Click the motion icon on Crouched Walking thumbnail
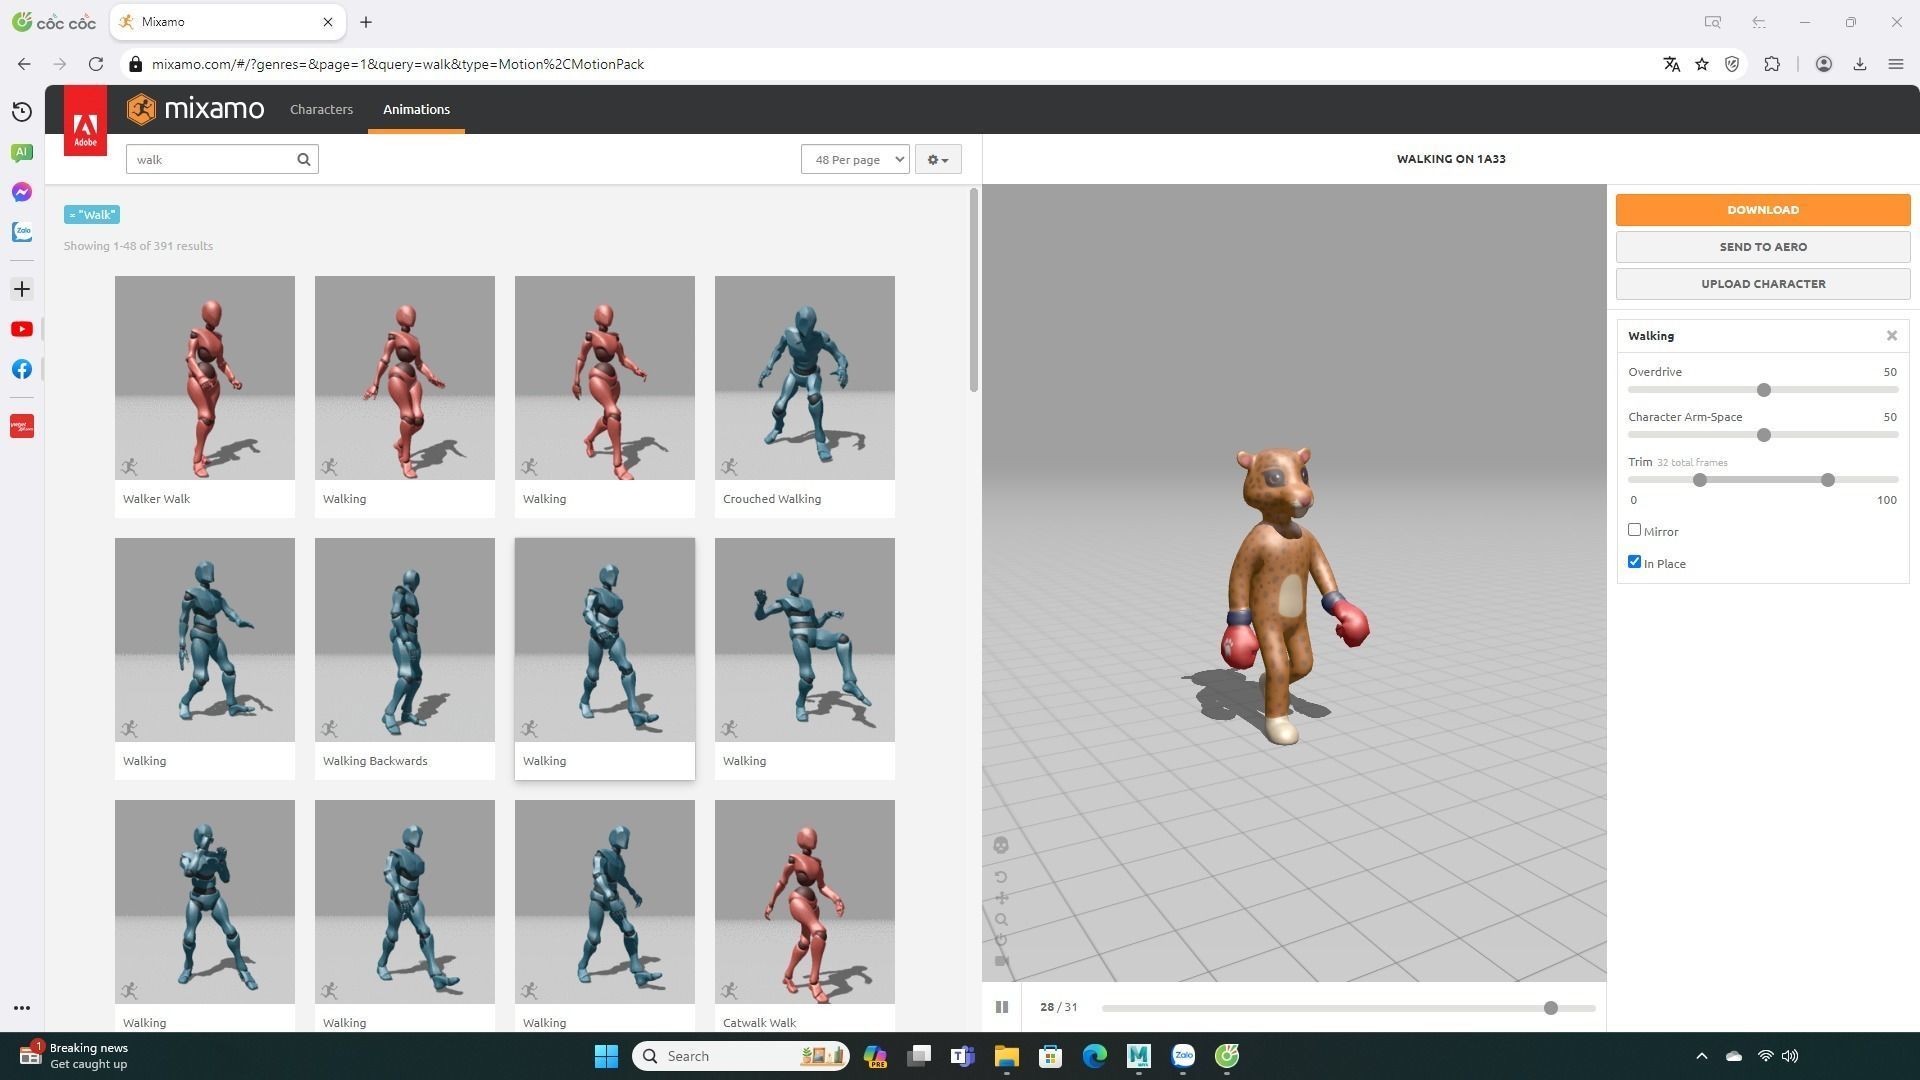 coord(729,467)
